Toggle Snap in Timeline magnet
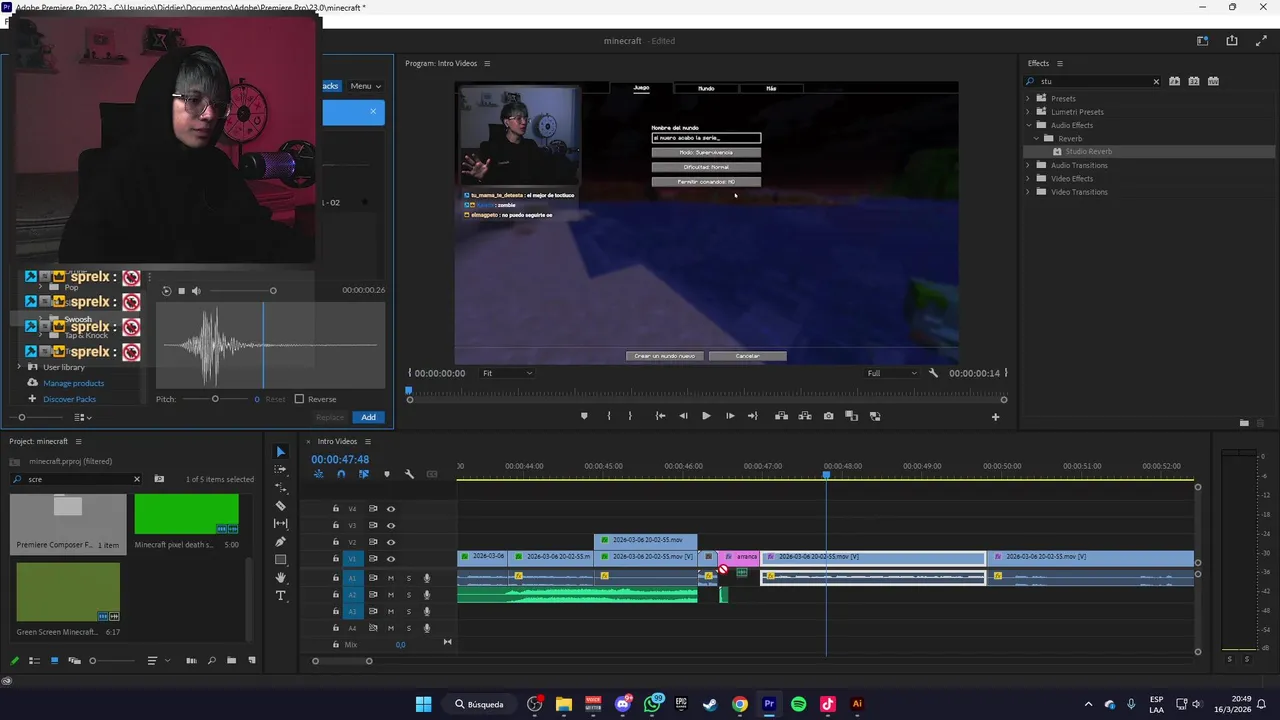This screenshot has width=1280, height=720. point(341,474)
